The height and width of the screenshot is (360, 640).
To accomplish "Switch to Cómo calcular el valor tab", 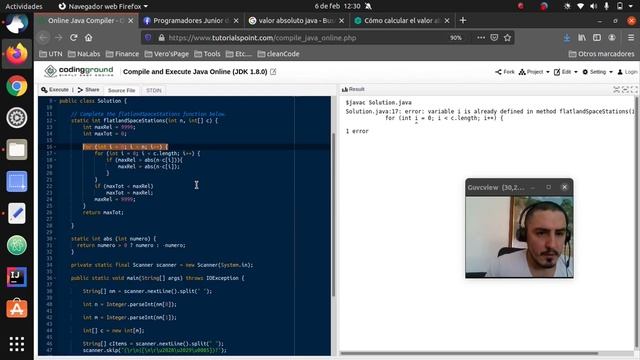I will (x=402, y=20).
